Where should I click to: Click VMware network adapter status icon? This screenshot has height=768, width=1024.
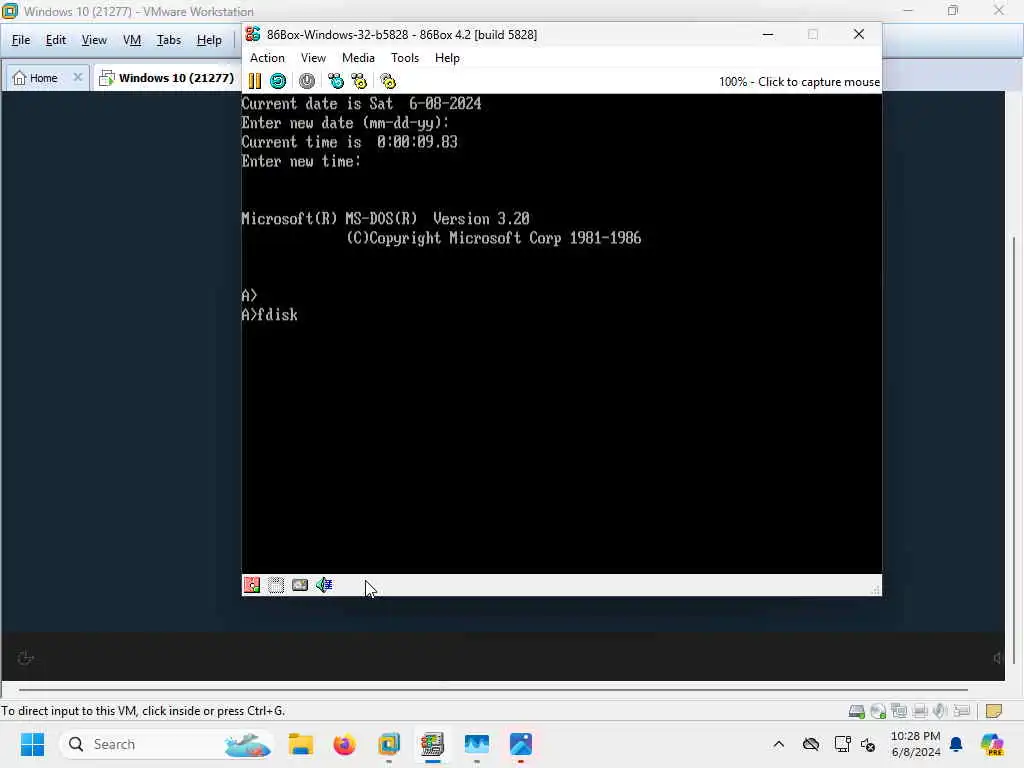899,711
